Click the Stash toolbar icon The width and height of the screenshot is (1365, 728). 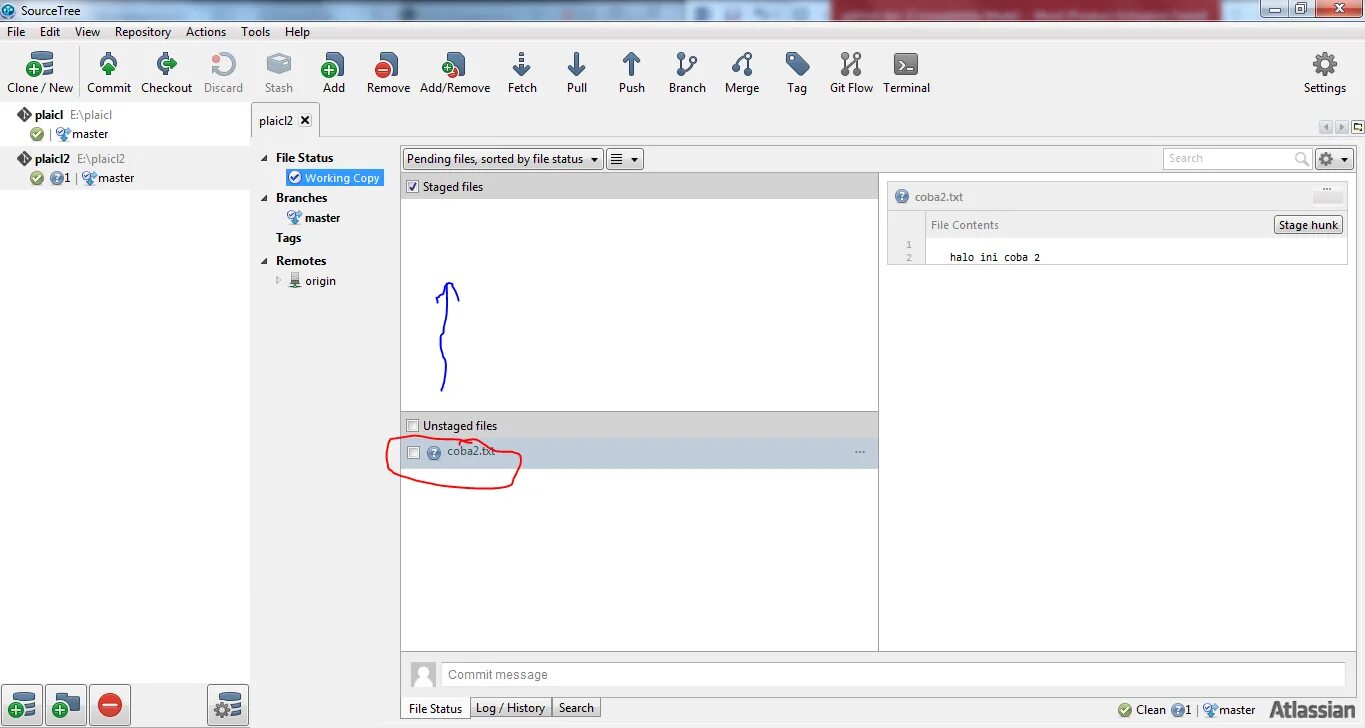[279, 72]
